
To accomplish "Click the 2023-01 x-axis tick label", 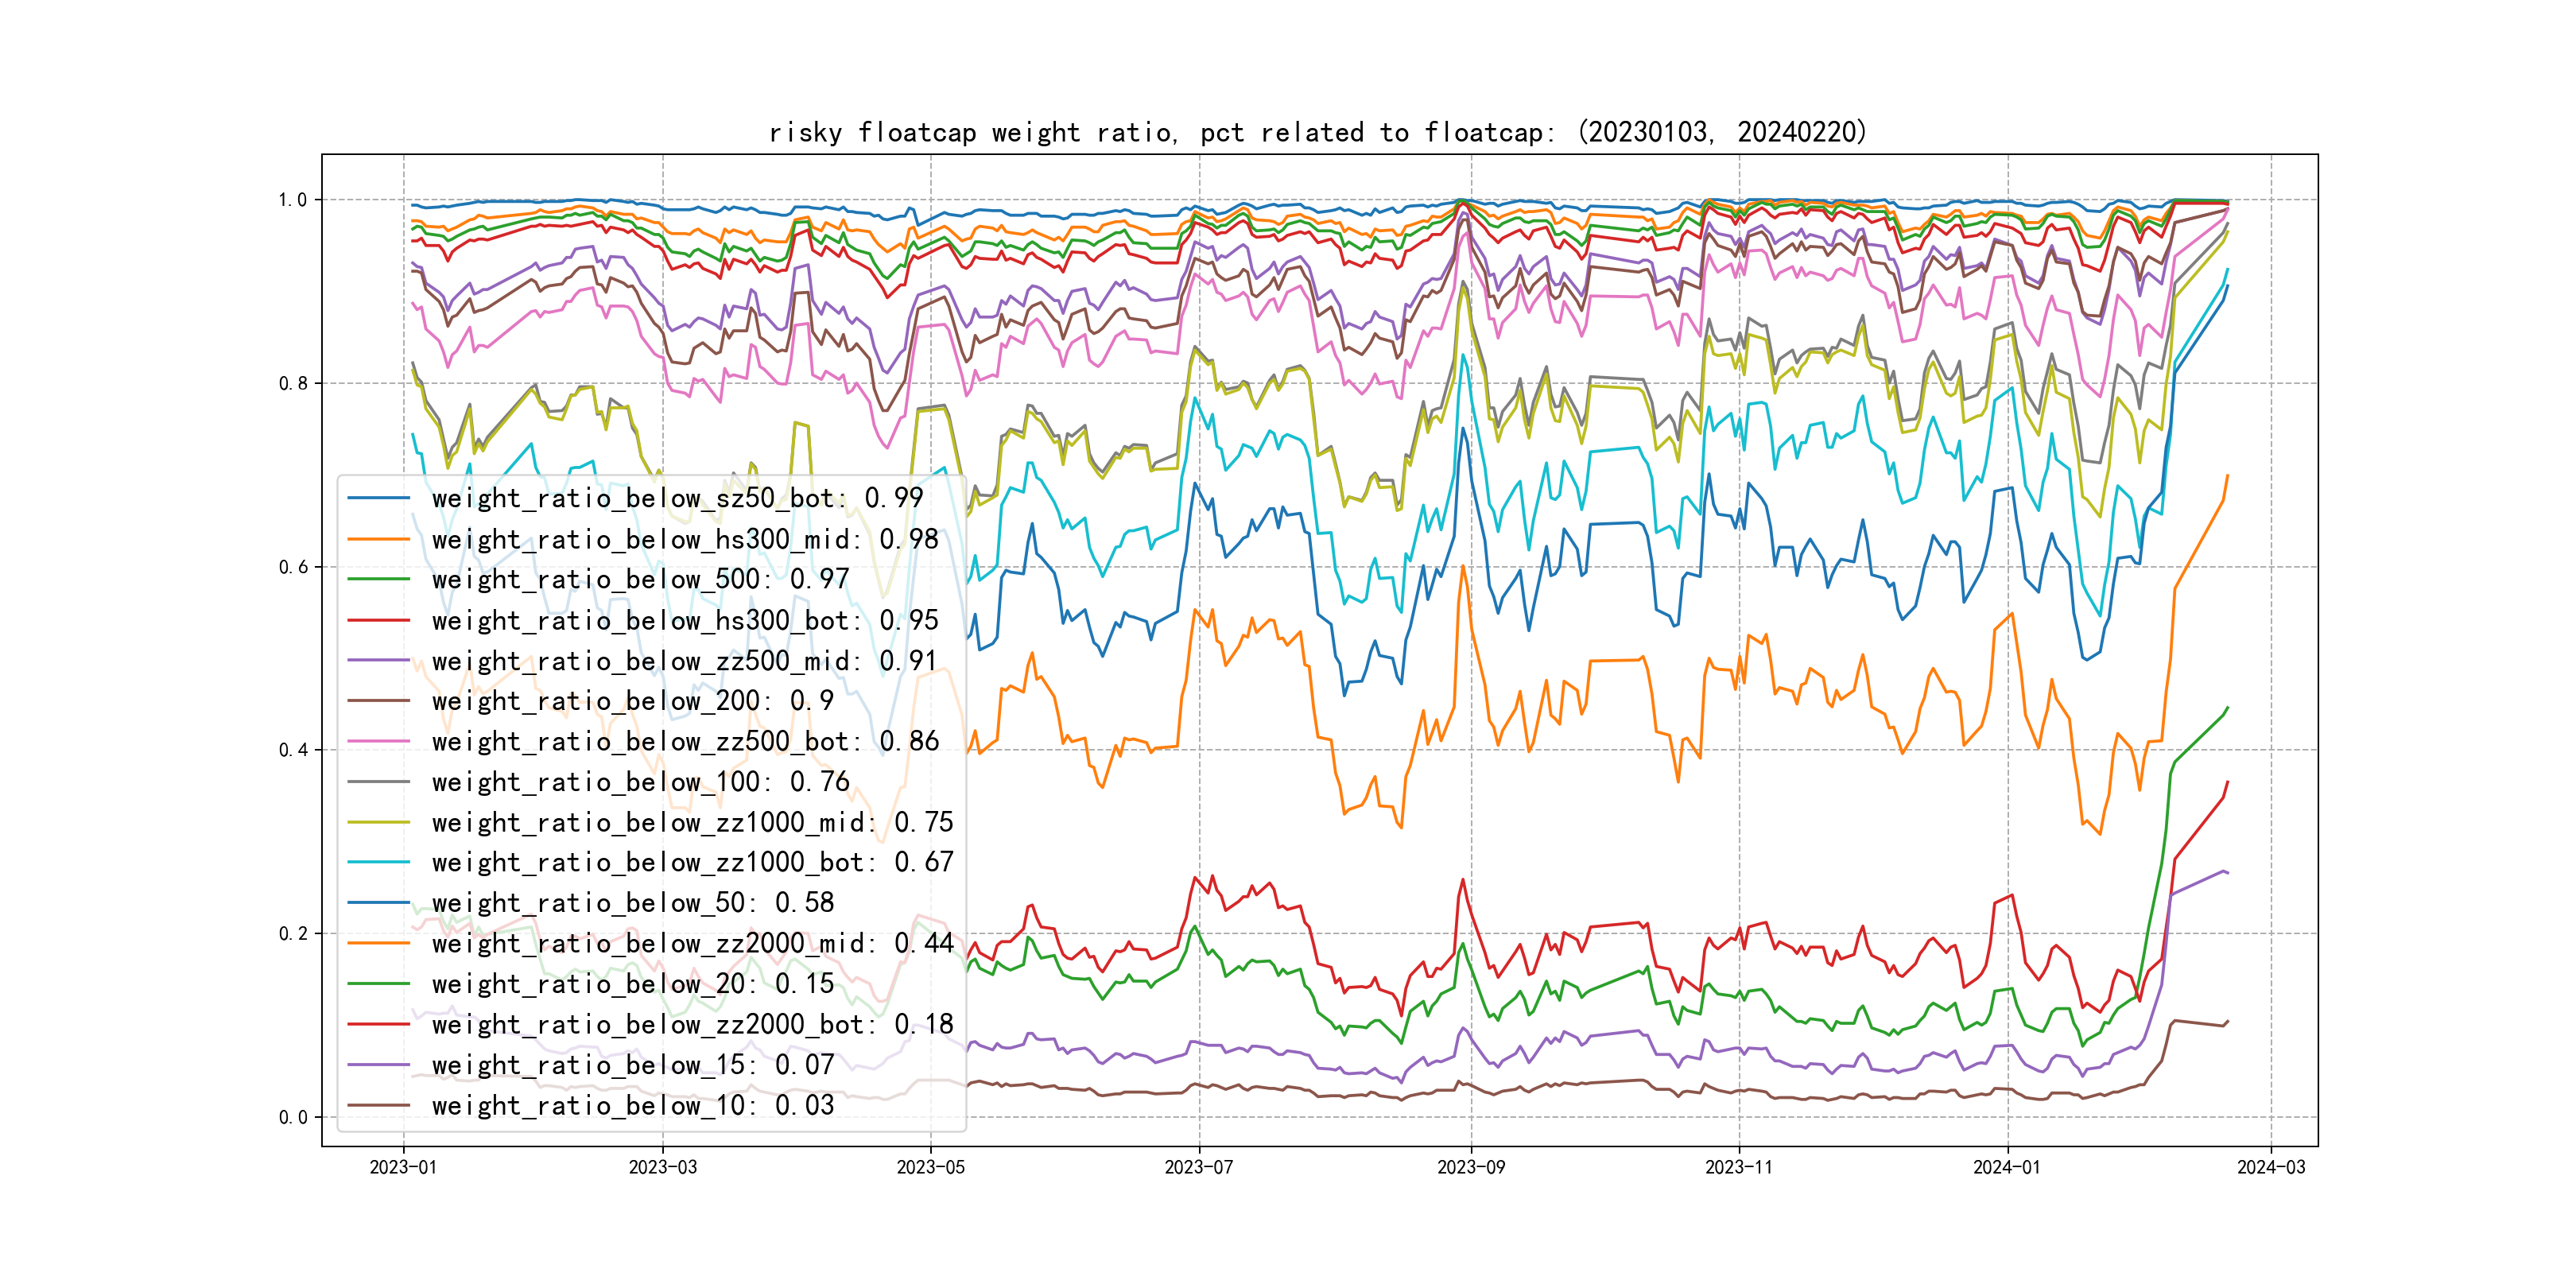I will click(403, 1167).
